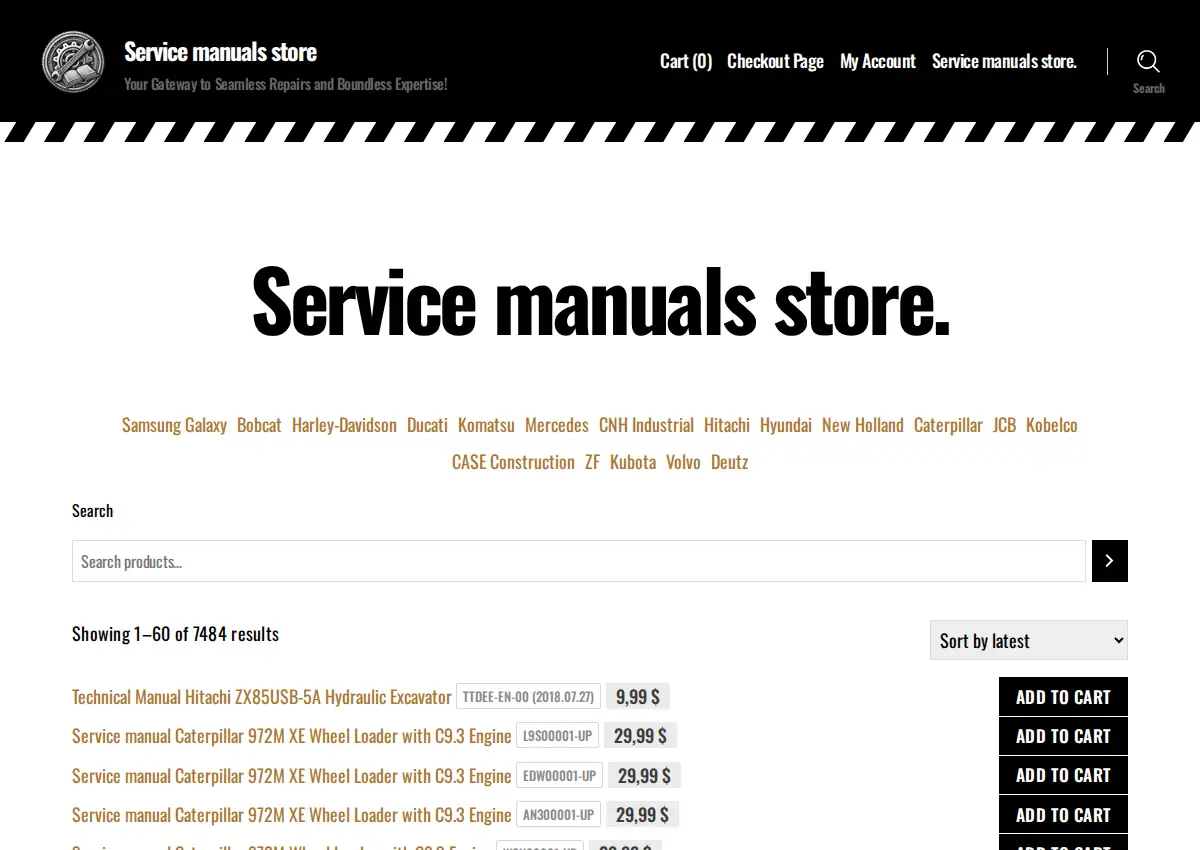This screenshot has width=1200, height=850.
Task: Open Technical Manual Hitachi ZX85USB-5A product
Action: (262, 697)
